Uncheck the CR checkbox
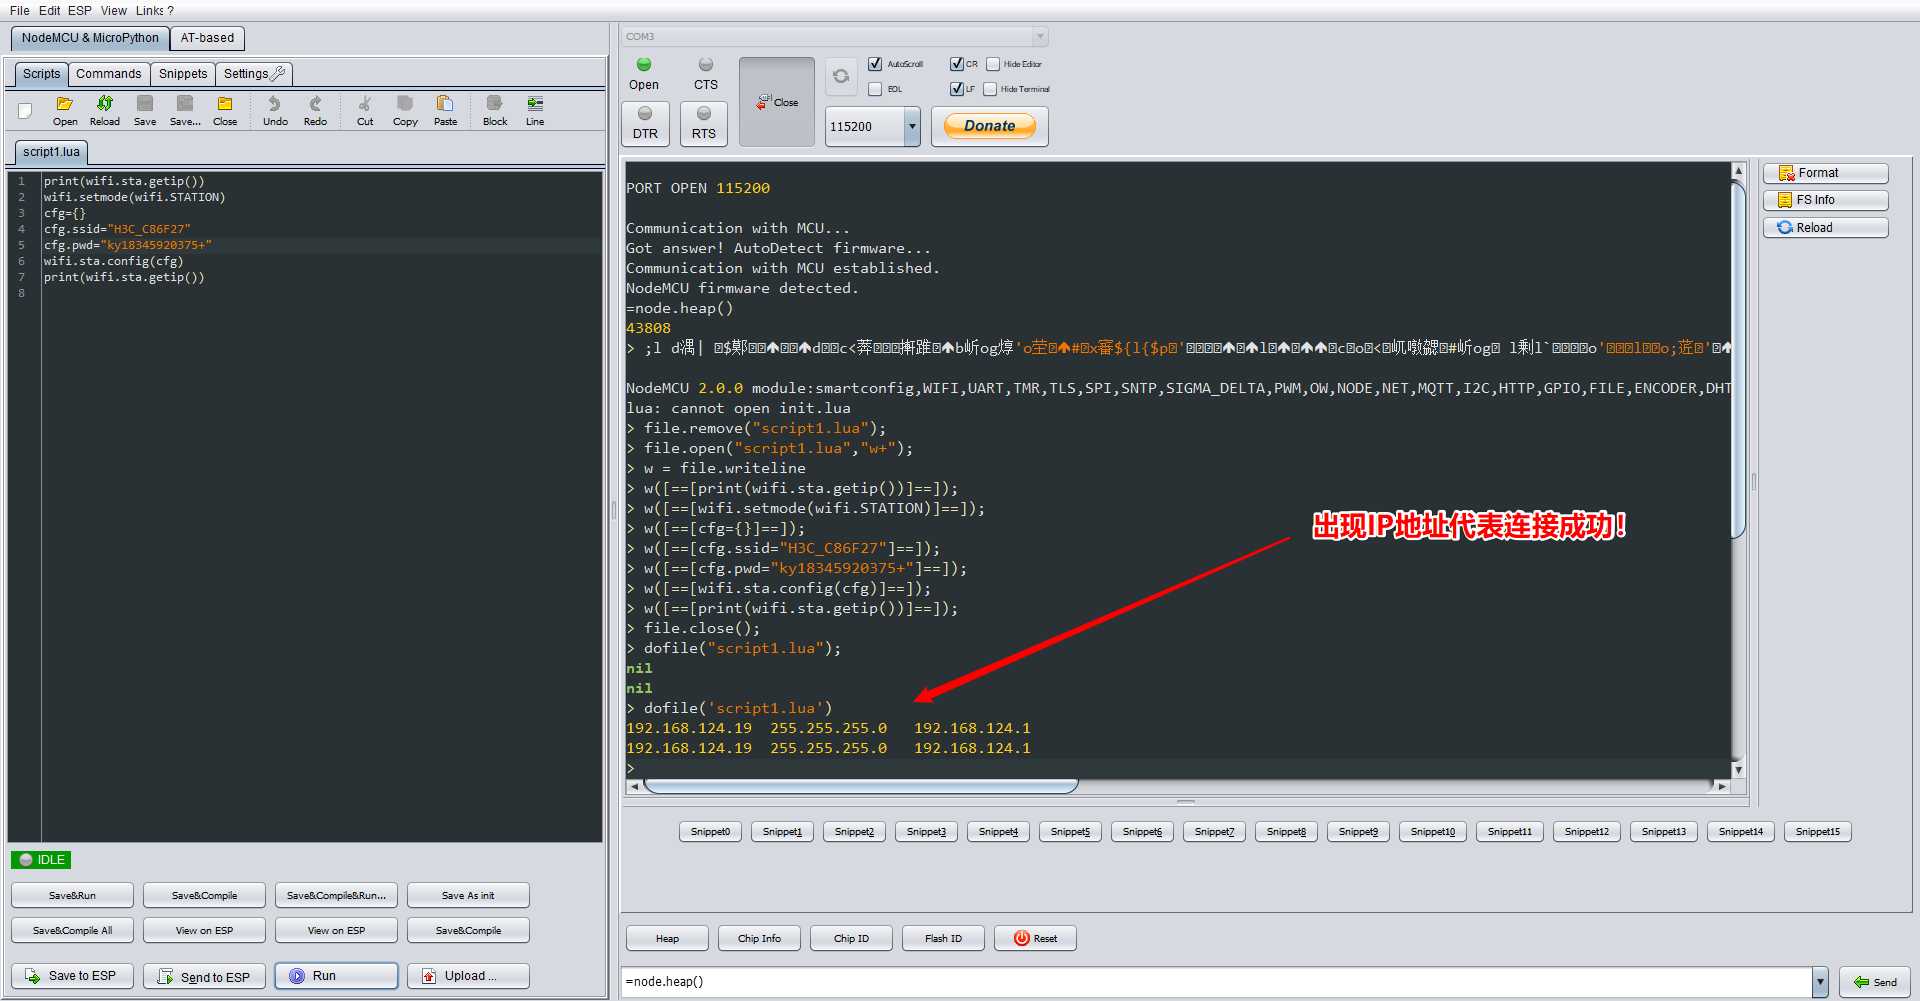The image size is (1920, 1001). (x=957, y=64)
